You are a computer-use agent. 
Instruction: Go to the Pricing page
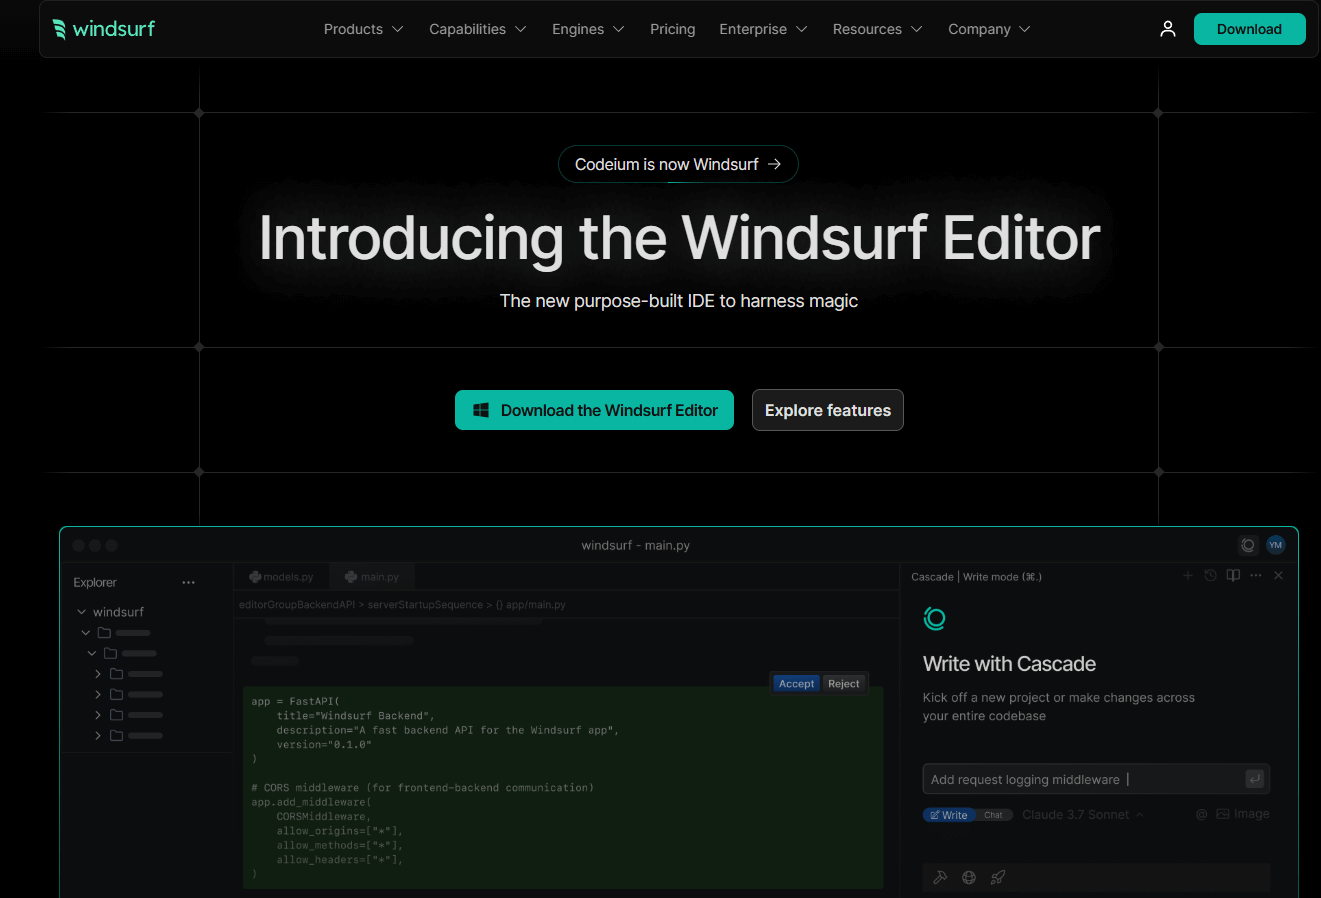tap(672, 29)
